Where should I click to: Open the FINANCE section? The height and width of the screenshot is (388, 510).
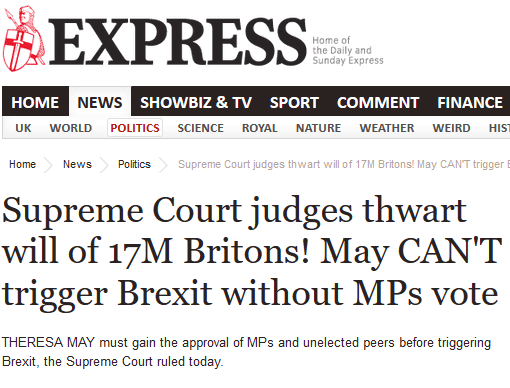tap(470, 102)
